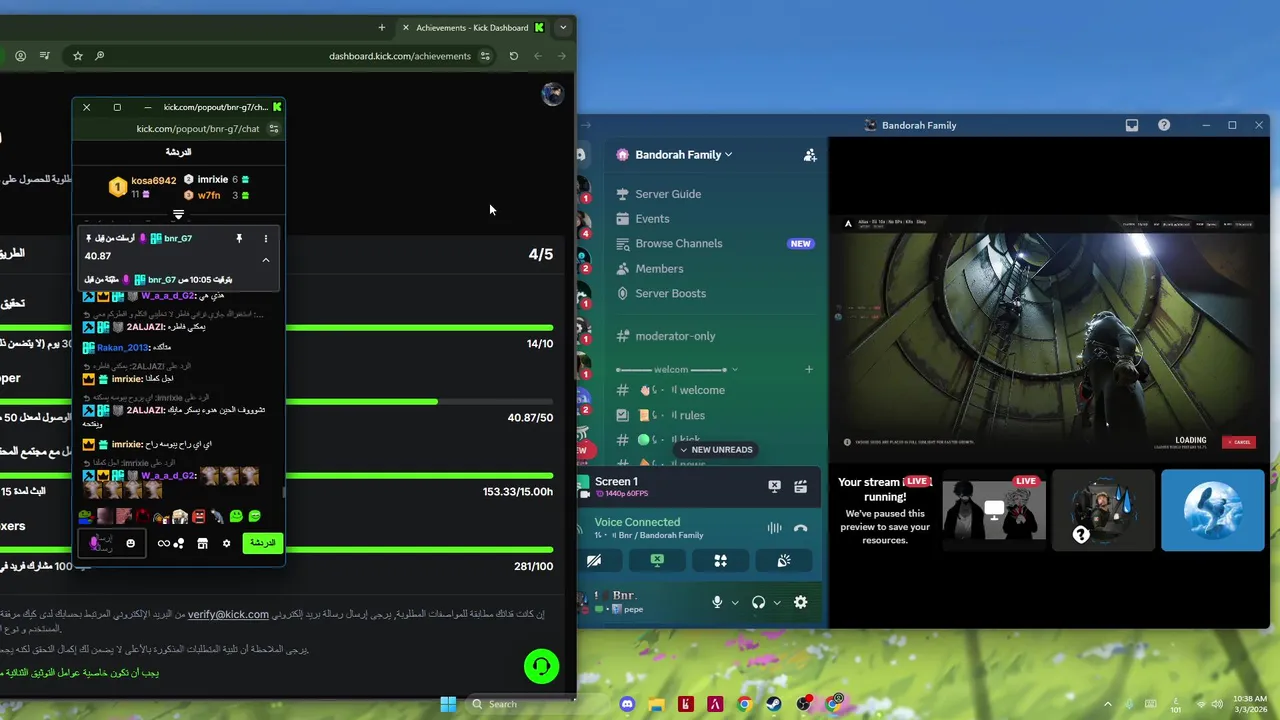Jump to NEW UNREADS in channel list
Image resolution: width=1280 pixels, height=720 pixels.
coord(716,450)
